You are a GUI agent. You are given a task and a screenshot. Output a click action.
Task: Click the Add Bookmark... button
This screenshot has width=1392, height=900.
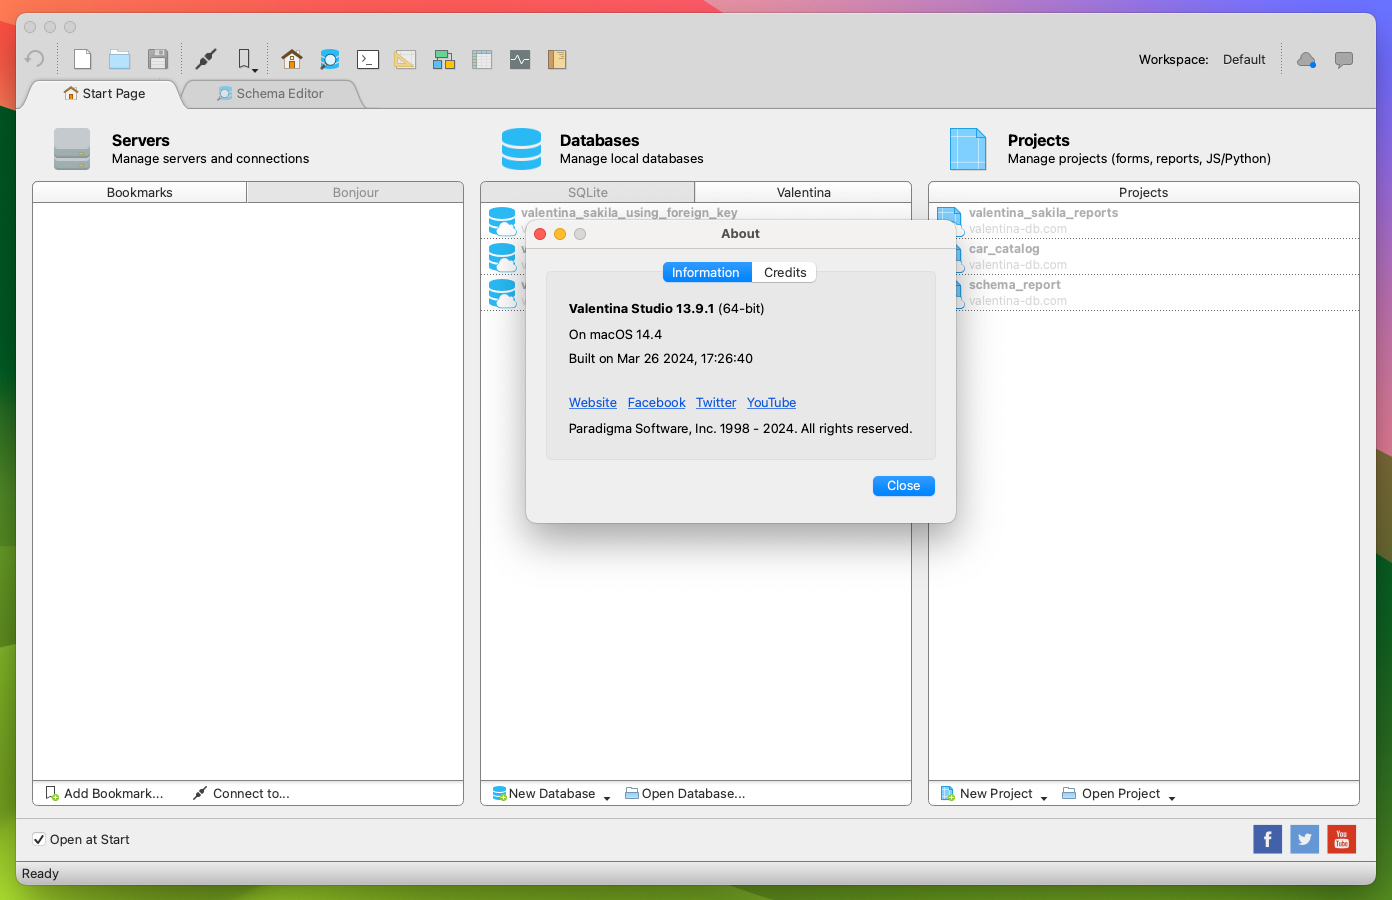(x=104, y=794)
